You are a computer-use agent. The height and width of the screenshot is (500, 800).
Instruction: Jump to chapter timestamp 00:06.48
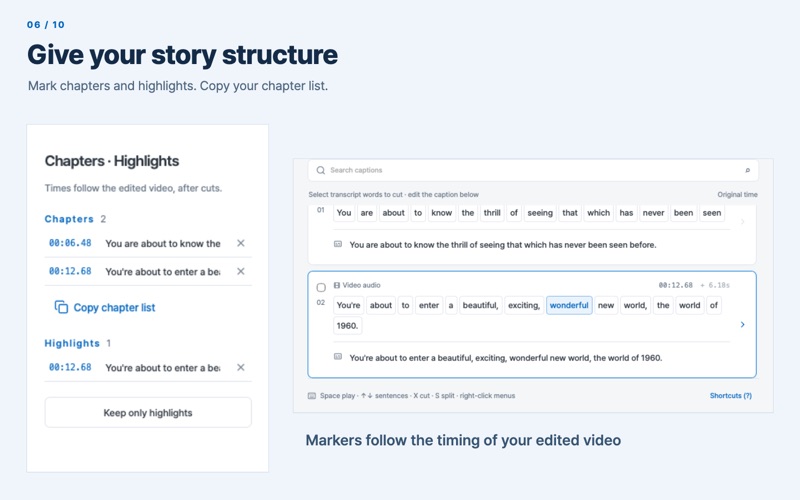pos(70,243)
